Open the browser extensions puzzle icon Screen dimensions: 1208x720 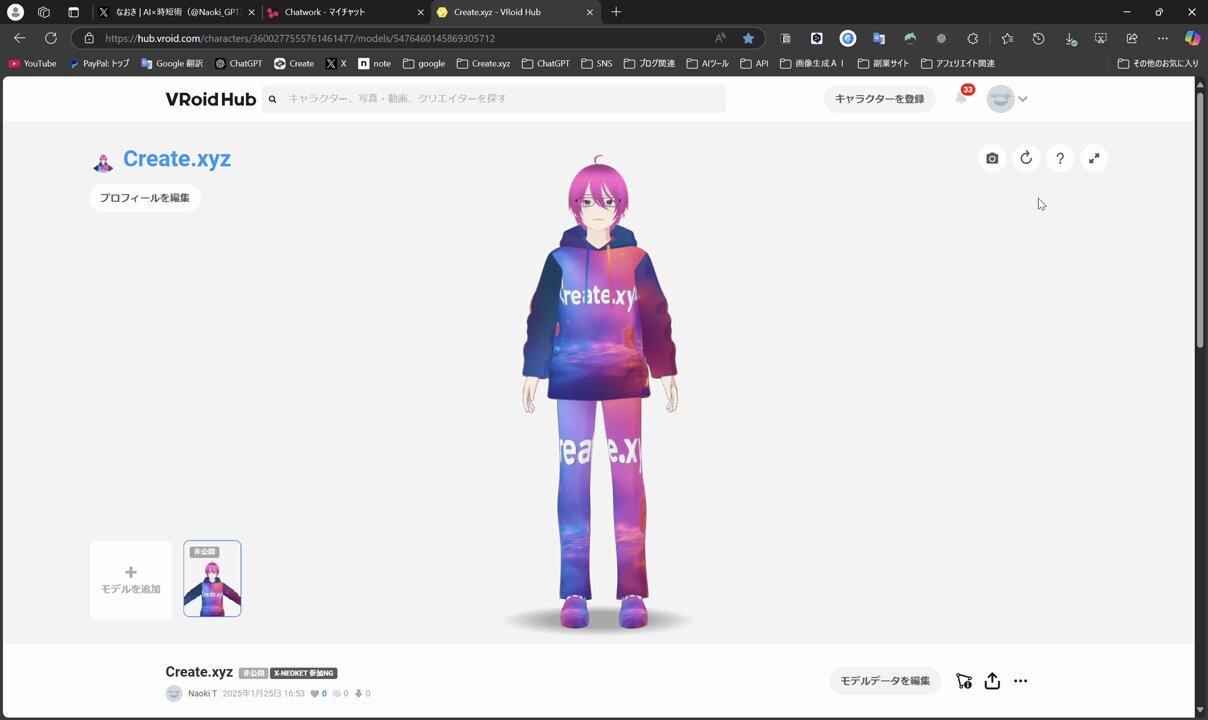[973, 38]
